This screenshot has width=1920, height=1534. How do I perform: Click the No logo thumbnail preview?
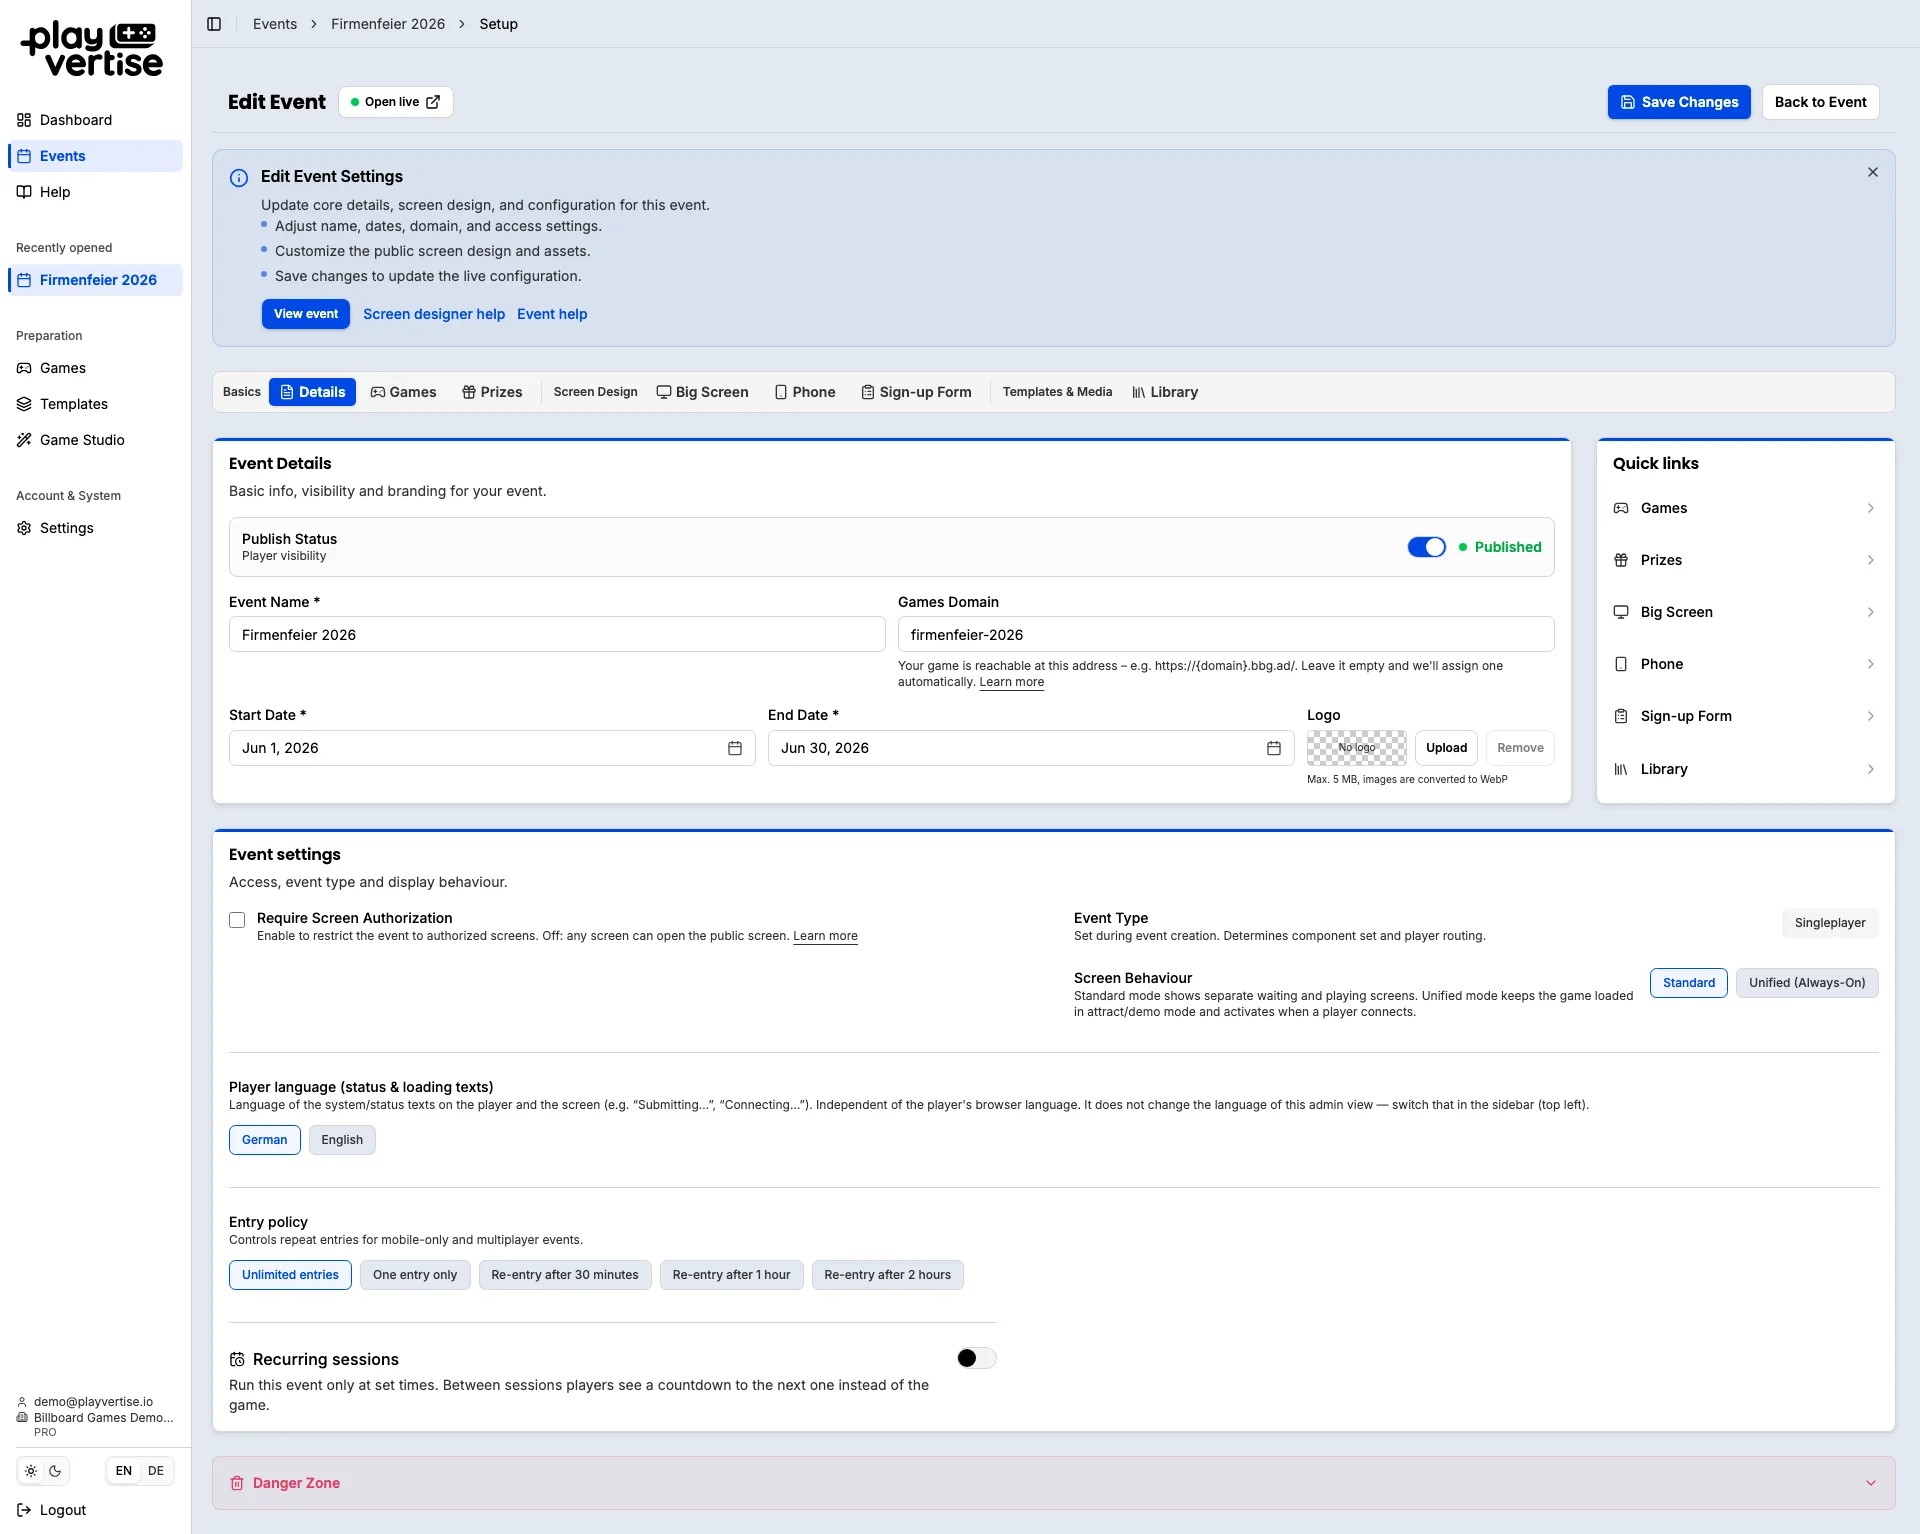1356,748
